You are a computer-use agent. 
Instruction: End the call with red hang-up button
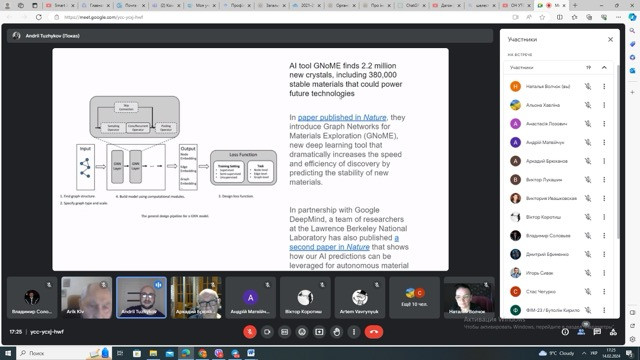tap(374, 332)
